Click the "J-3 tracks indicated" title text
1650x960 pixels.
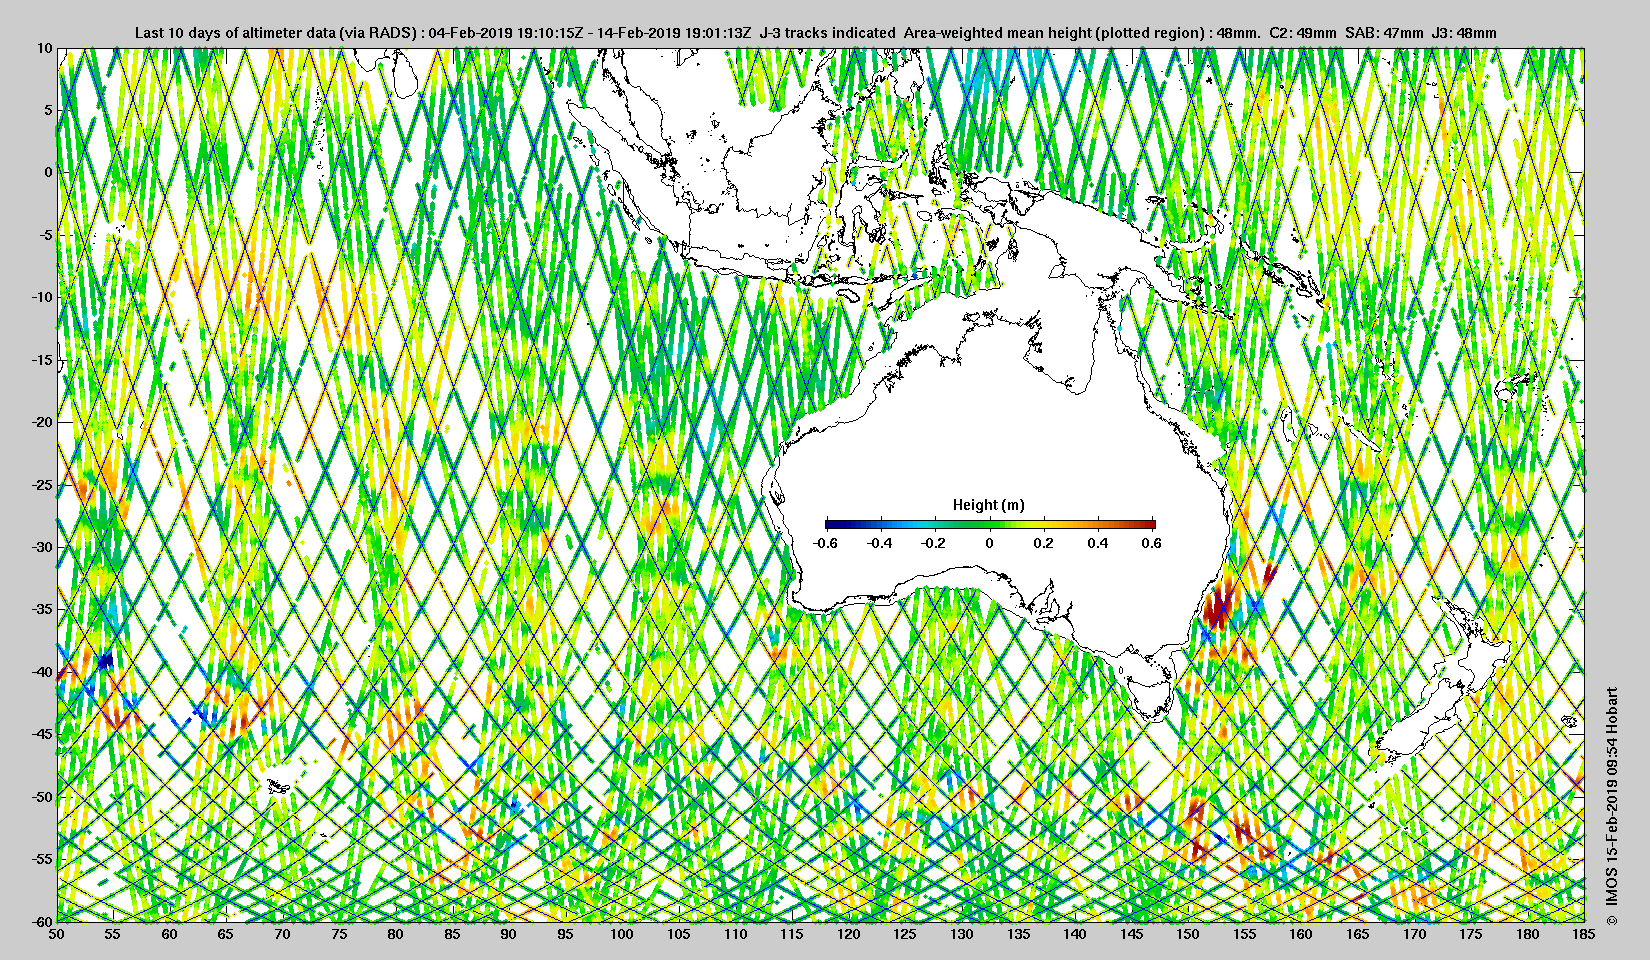[x=828, y=33]
